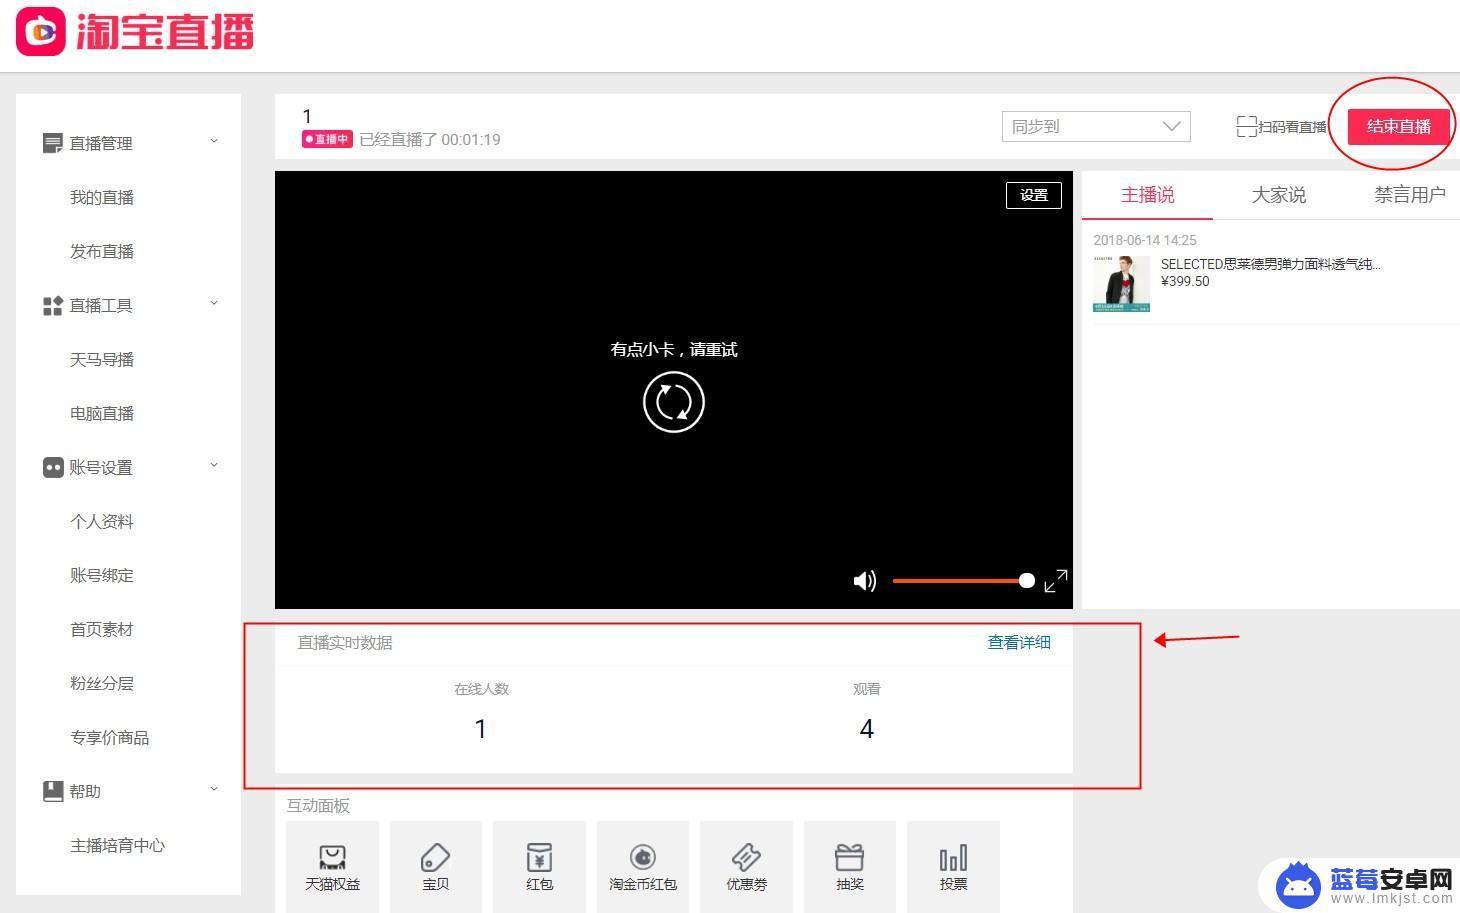This screenshot has height=913, width=1460.
Task: Collapse the 帮助 menu chevron
Action: click(x=214, y=790)
